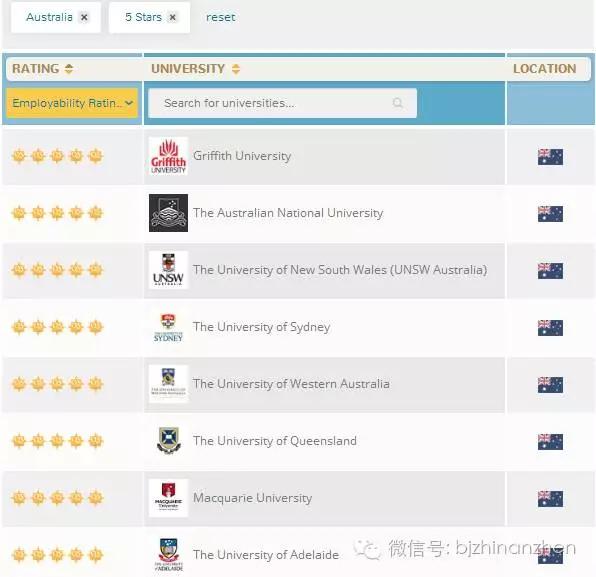Click the flag in University of Sydney row
Screen dimensions: 596x577
[550, 328]
